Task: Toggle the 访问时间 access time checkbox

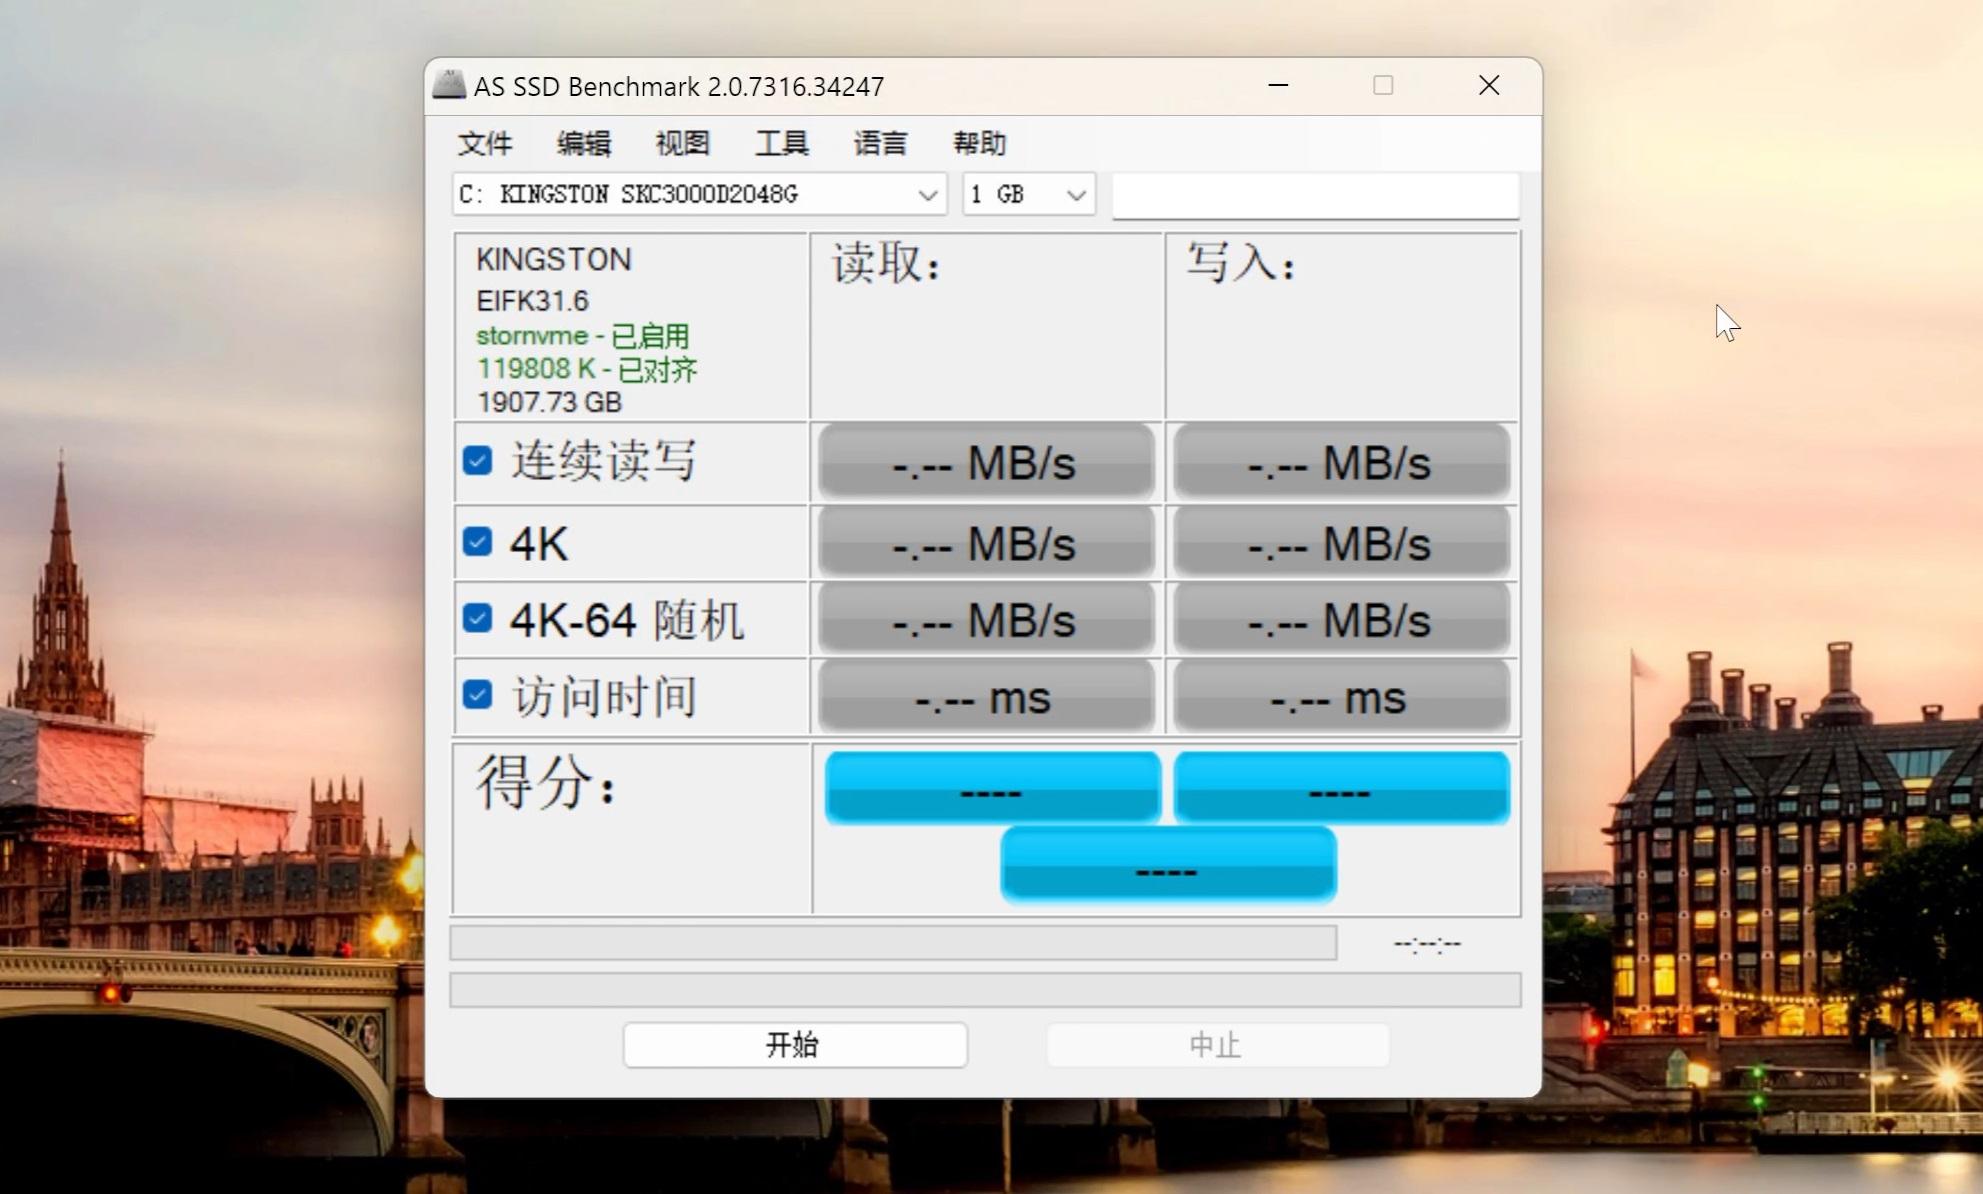Action: coord(478,694)
